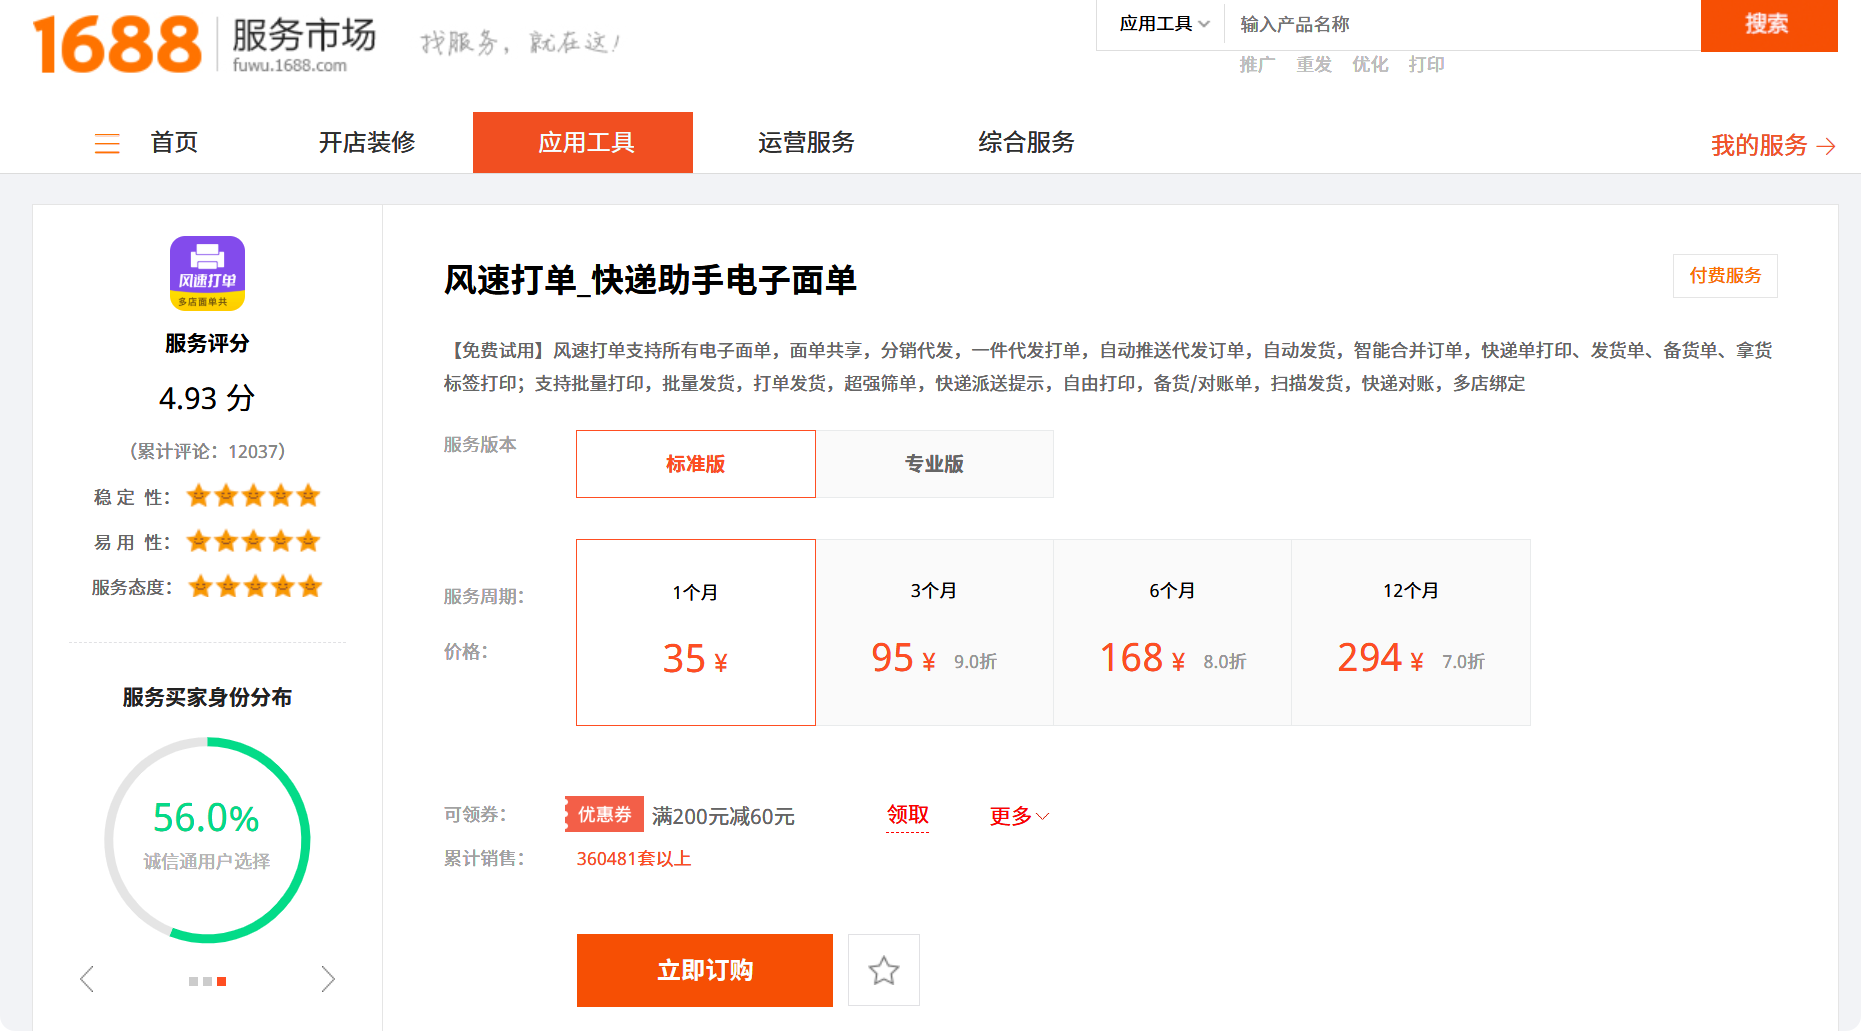Image resolution: width=1861 pixels, height=1031 pixels.
Task: Choose the 6个月 168¥ period
Action: click(1173, 632)
